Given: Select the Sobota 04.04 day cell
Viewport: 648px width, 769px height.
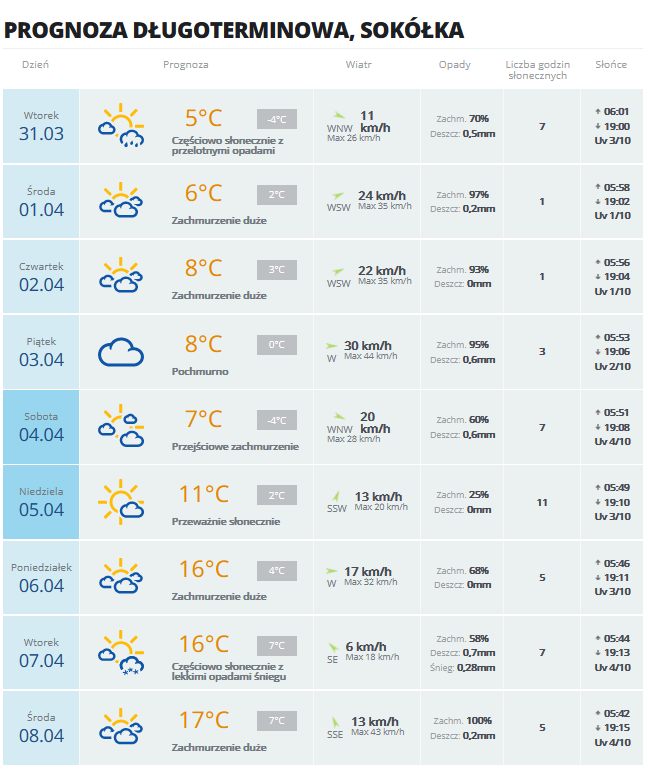Looking at the screenshot, I should (x=41, y=427).
